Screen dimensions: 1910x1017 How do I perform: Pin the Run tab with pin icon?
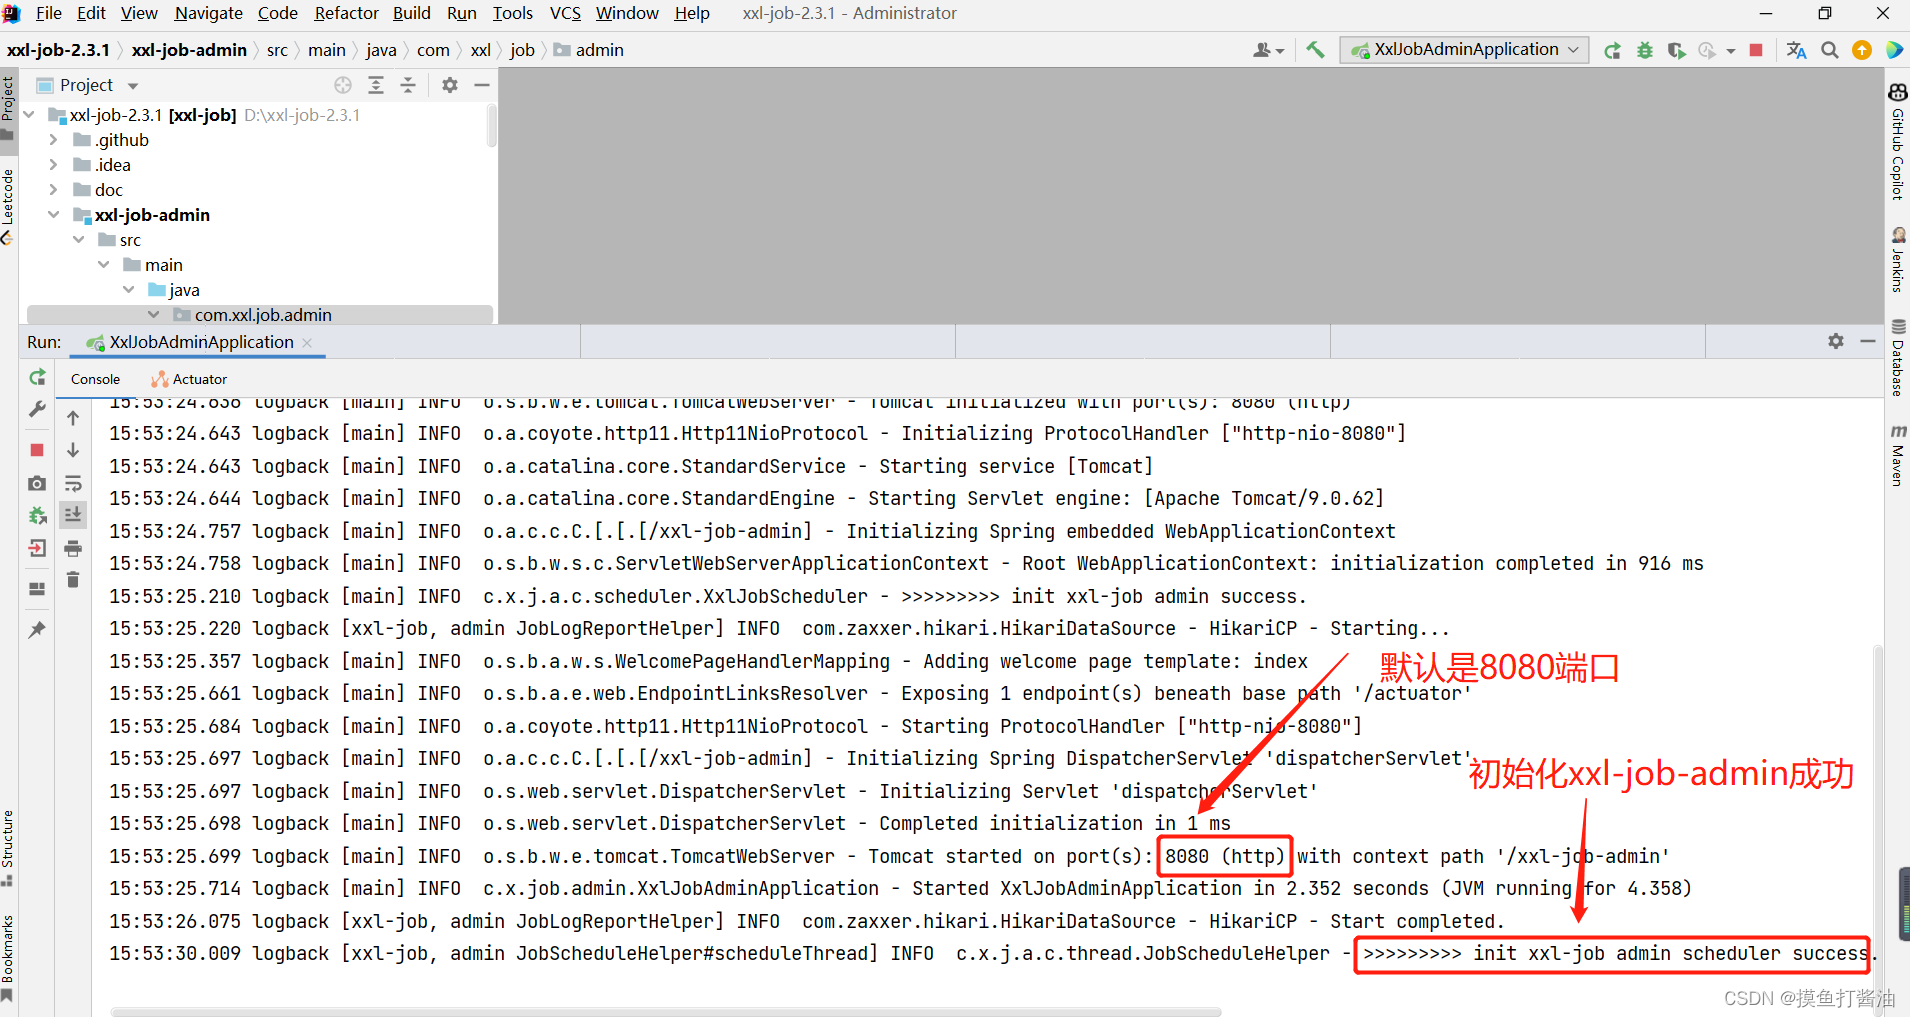[37, 630]
